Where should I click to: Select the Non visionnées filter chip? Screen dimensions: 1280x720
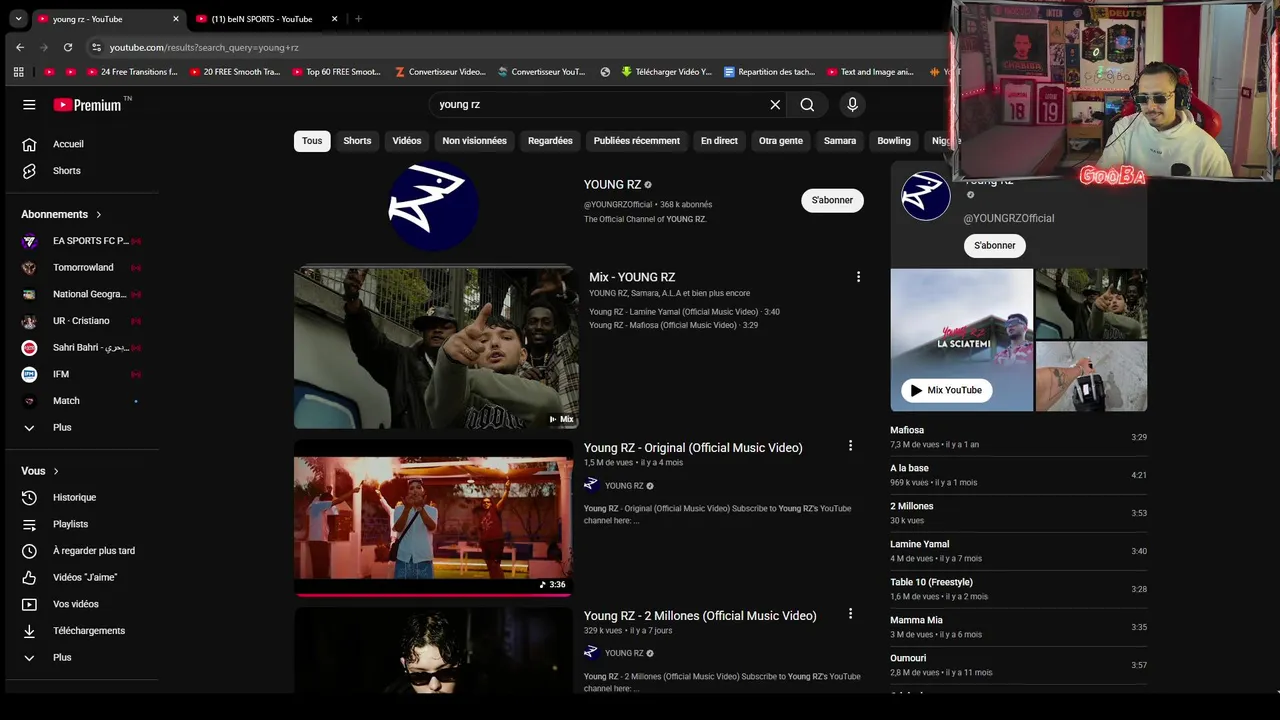474,141
